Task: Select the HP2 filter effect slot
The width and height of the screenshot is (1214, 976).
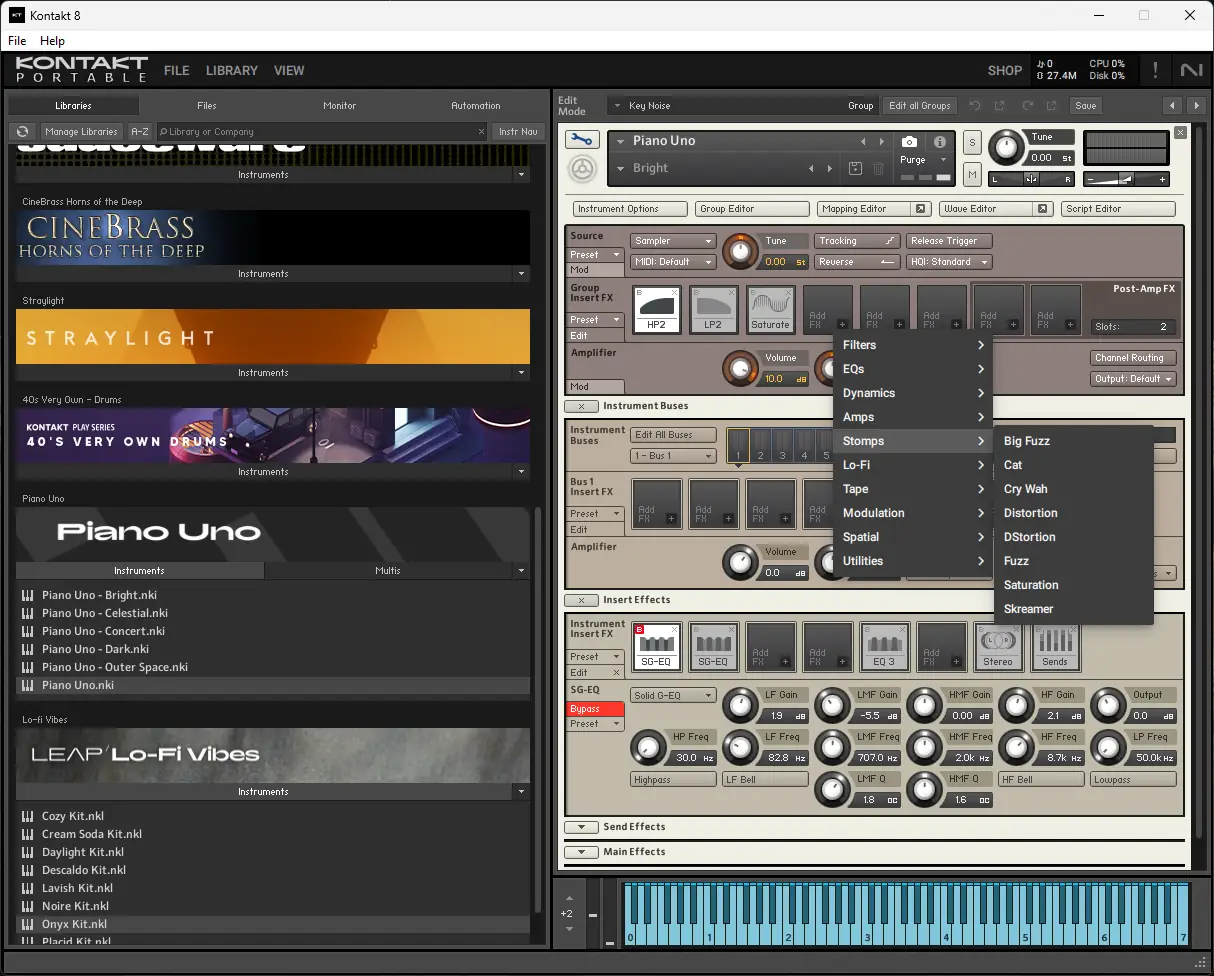Action: click(x=657, y=309)
